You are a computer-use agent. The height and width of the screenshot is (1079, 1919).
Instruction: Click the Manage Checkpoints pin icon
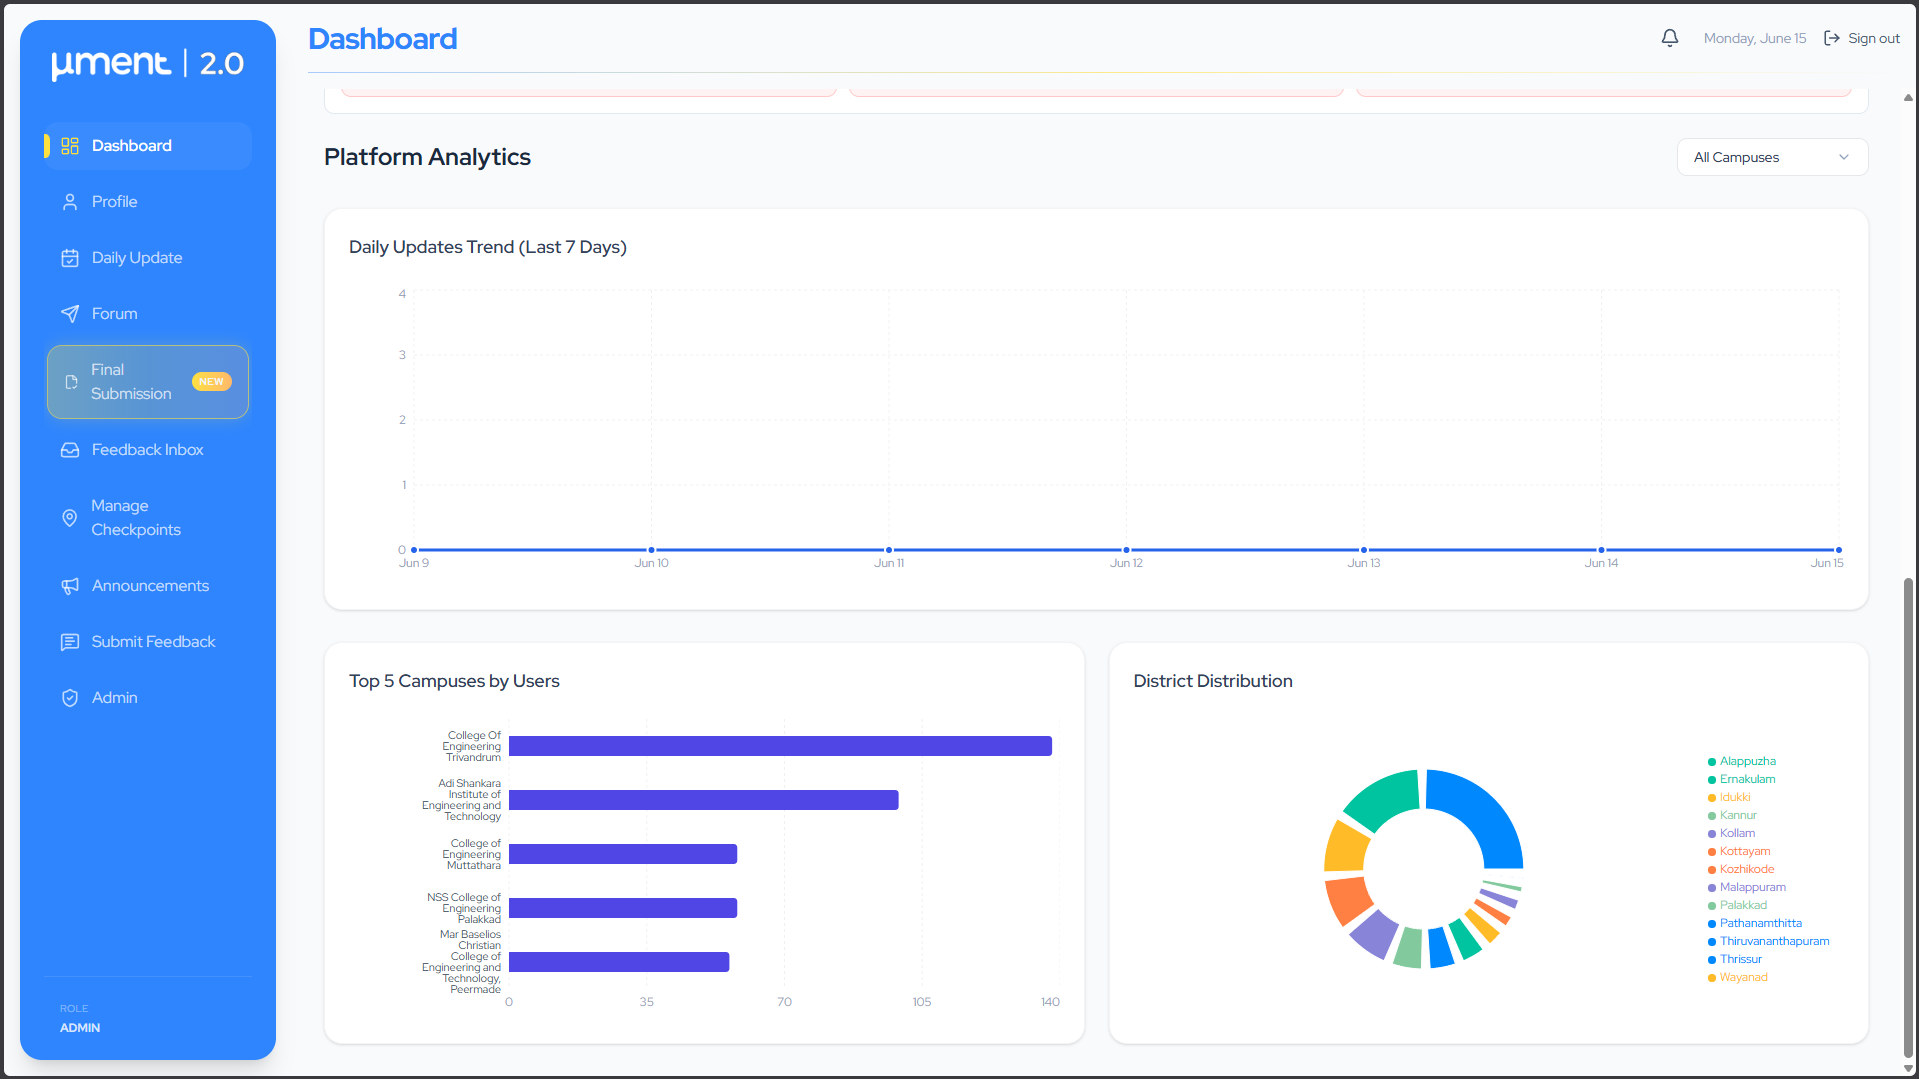click(x=70, y=518)
